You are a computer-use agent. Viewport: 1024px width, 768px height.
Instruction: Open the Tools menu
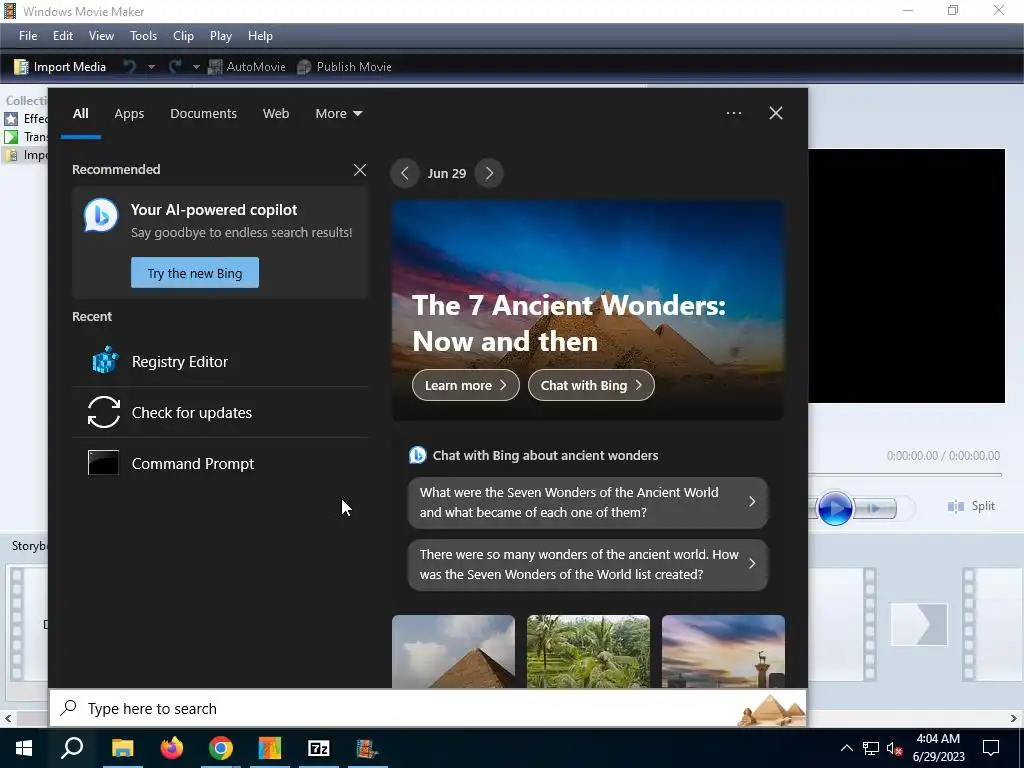click(x=143, y=36)
